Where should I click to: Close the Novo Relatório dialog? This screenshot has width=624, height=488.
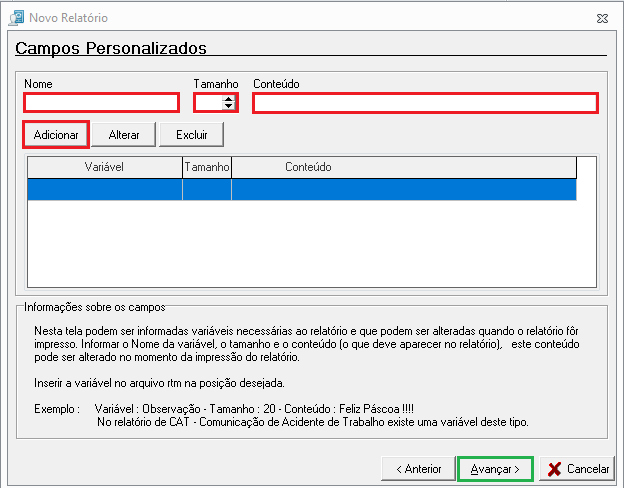(x=602, y=18)
